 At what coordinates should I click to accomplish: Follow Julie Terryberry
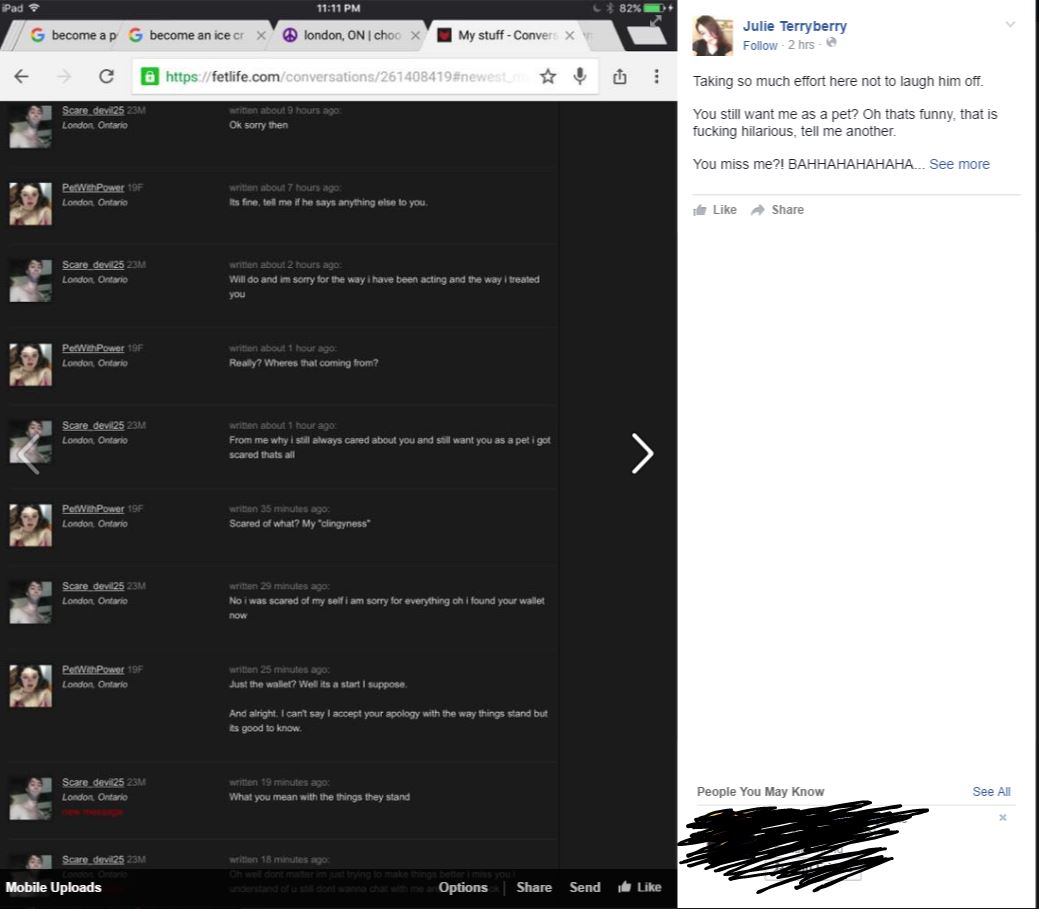click(759, 45)
